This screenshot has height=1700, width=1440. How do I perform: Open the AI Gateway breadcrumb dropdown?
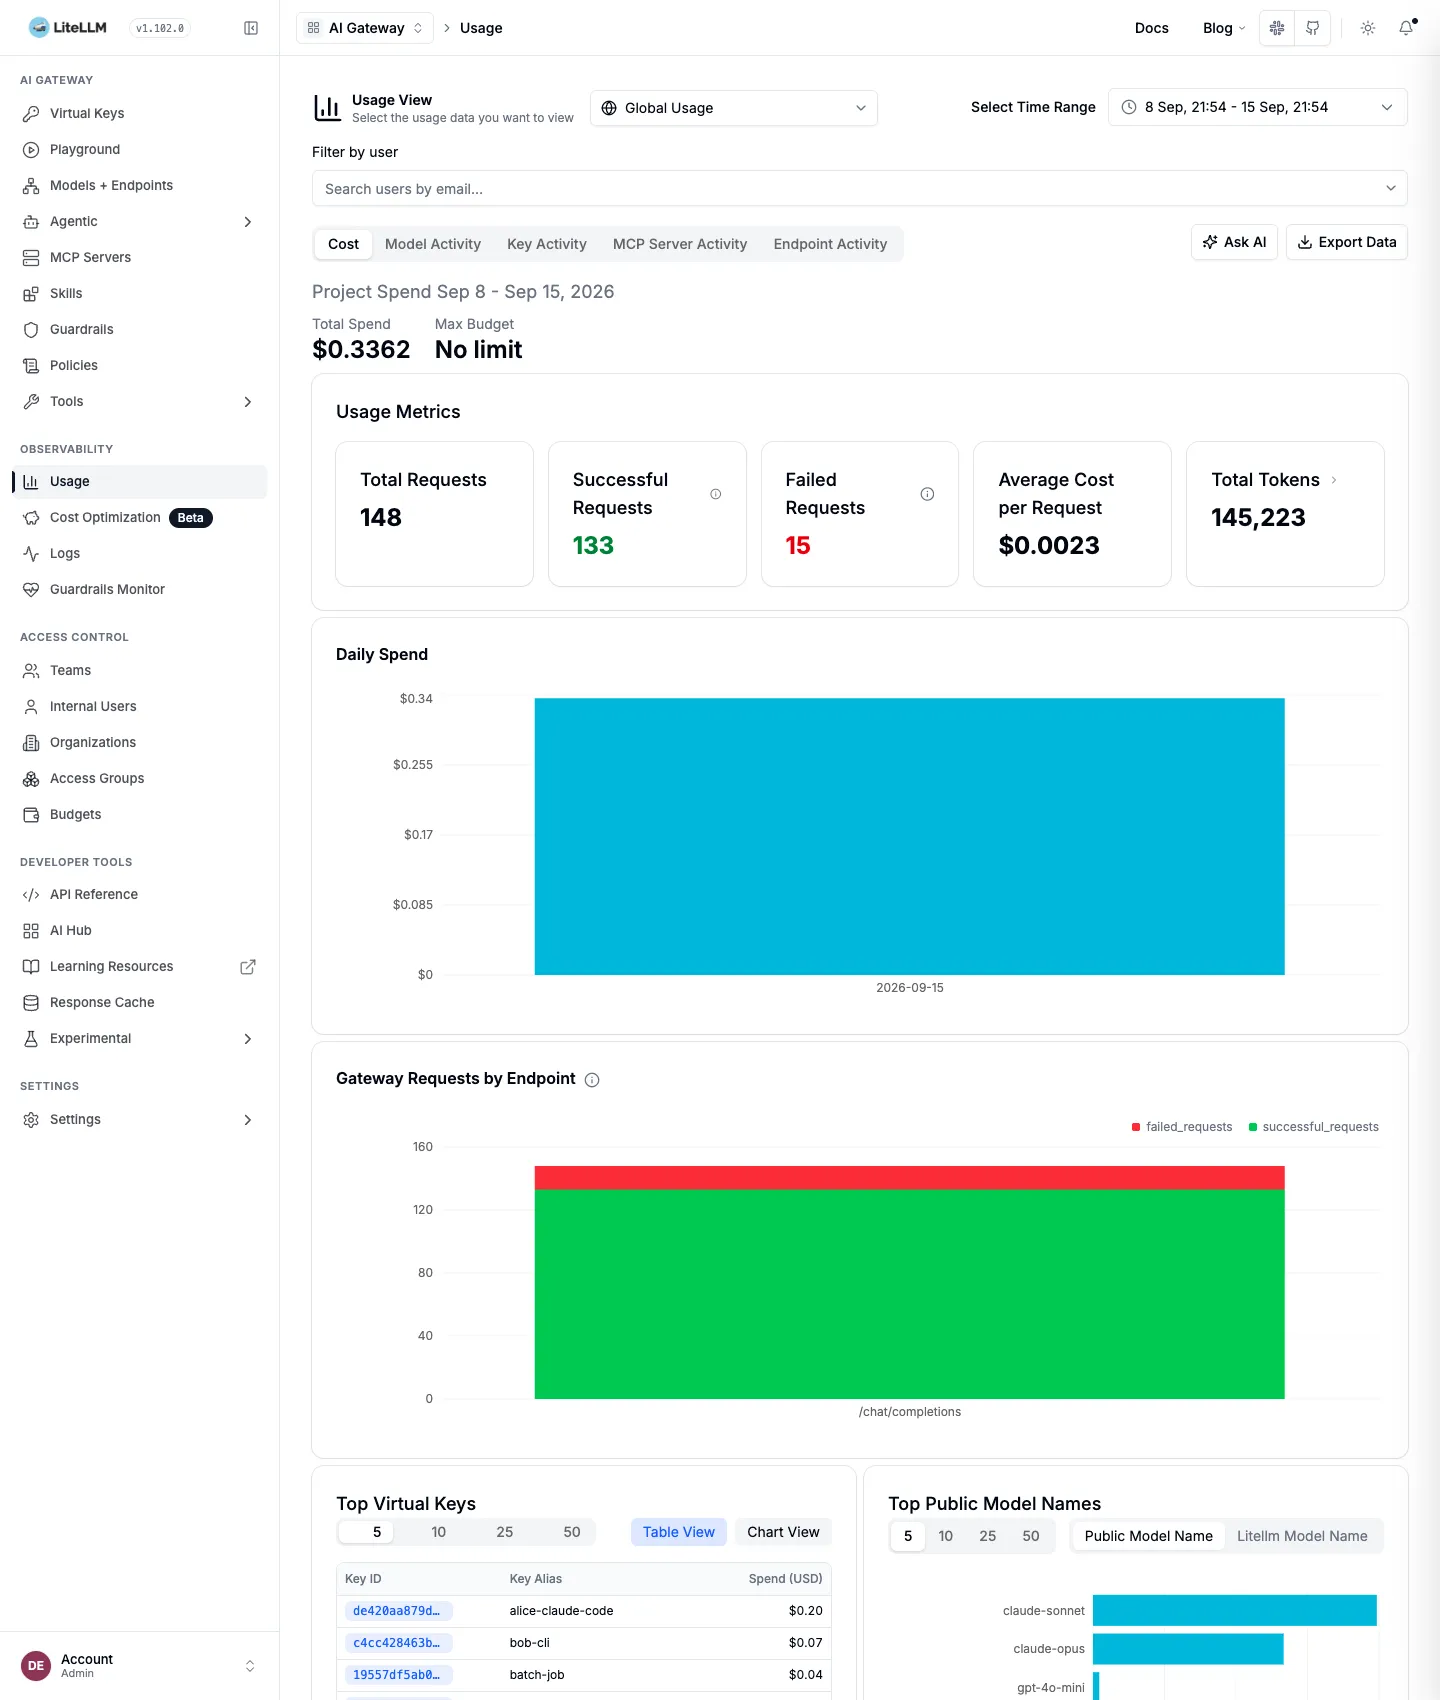(365, 28)
